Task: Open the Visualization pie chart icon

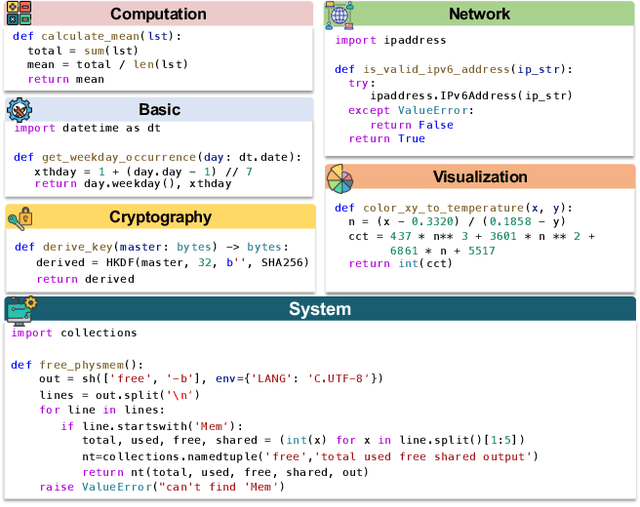Action: (x=340, y=178)
